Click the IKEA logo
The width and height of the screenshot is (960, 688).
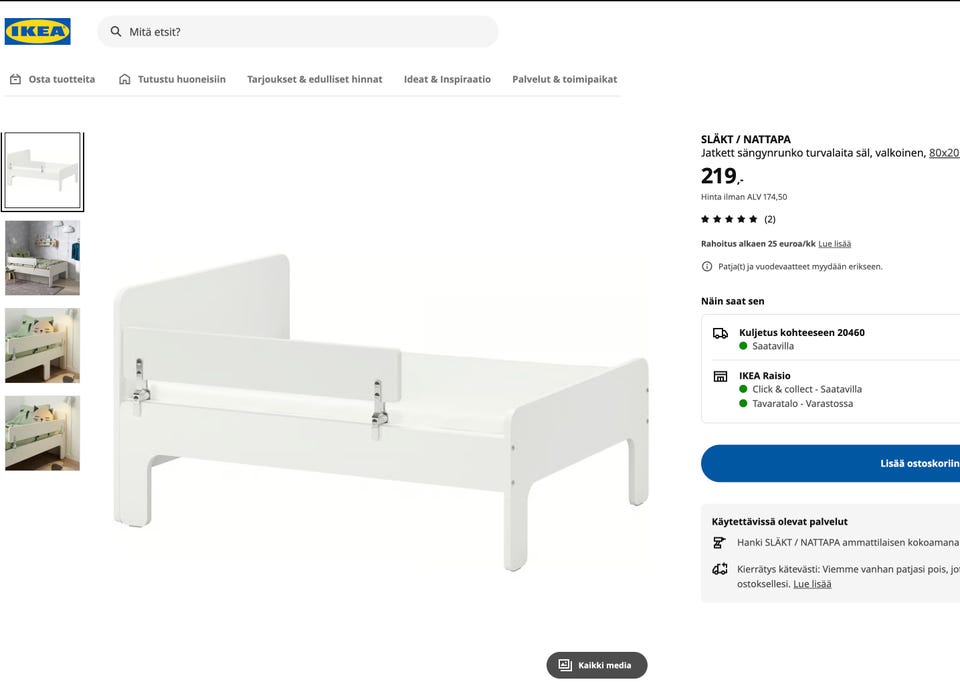(37, 32)
